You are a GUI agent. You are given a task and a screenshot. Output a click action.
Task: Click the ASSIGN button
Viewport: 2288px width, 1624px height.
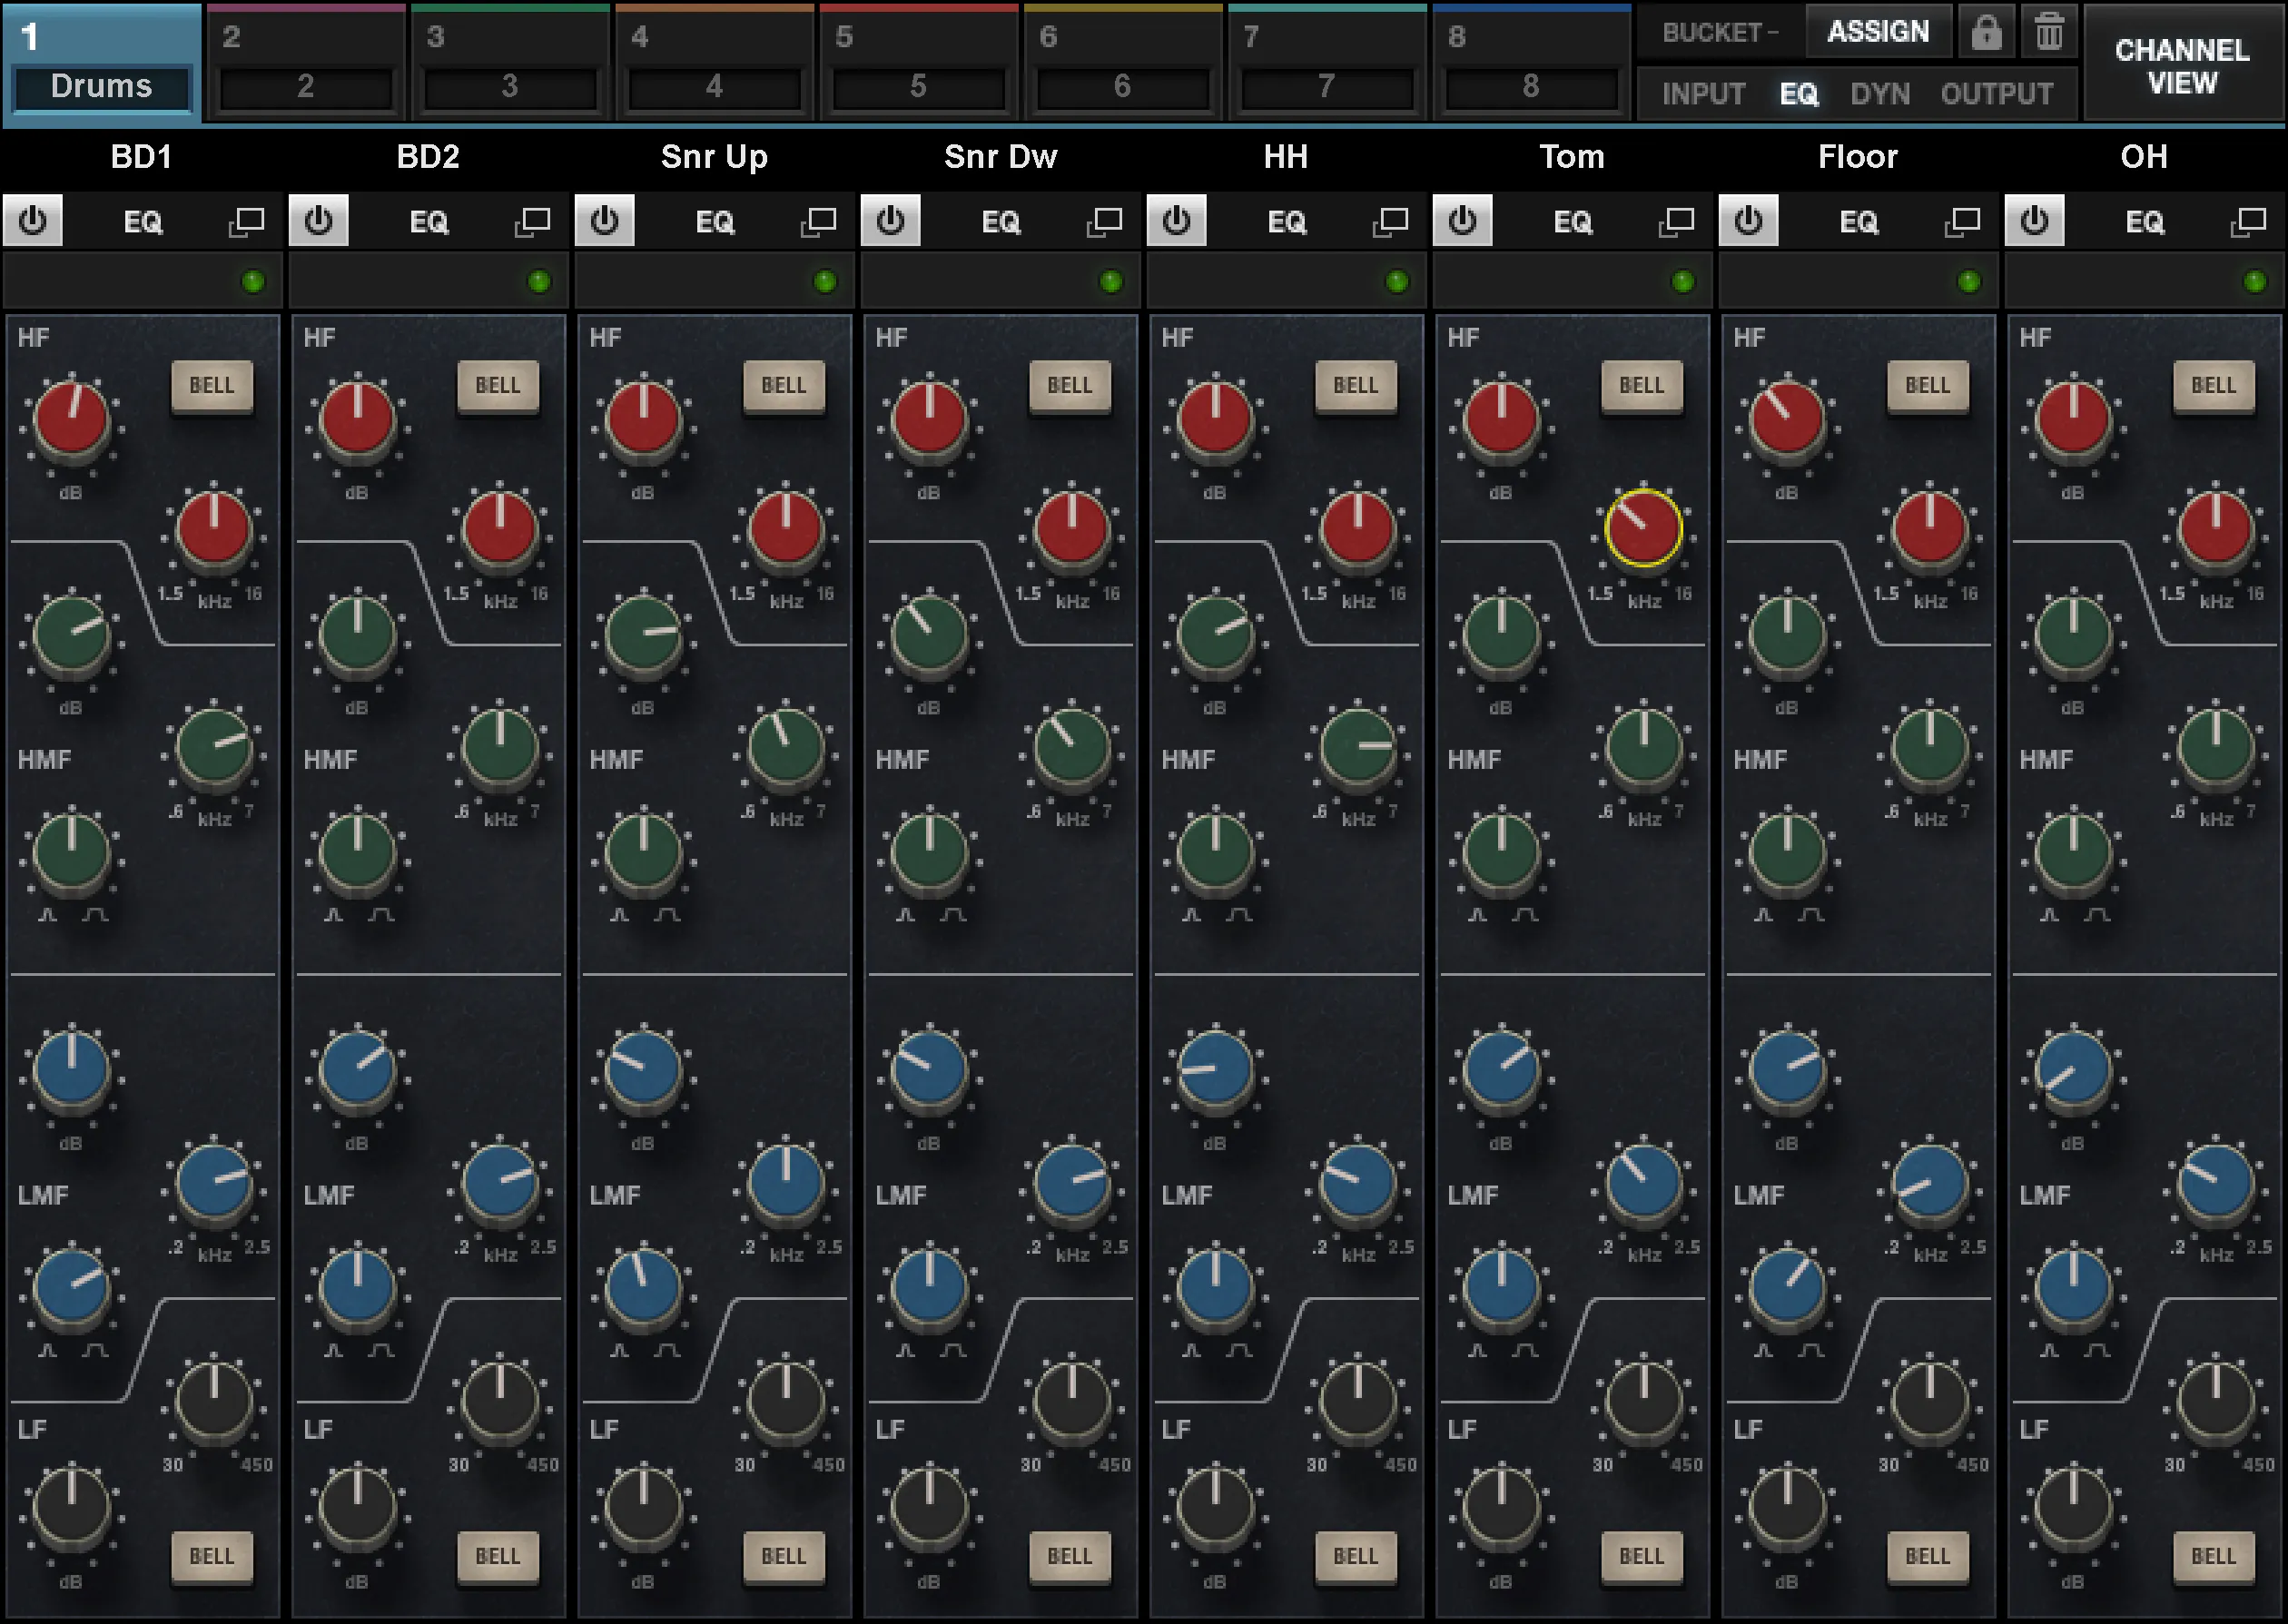[x=1878, y=32]
